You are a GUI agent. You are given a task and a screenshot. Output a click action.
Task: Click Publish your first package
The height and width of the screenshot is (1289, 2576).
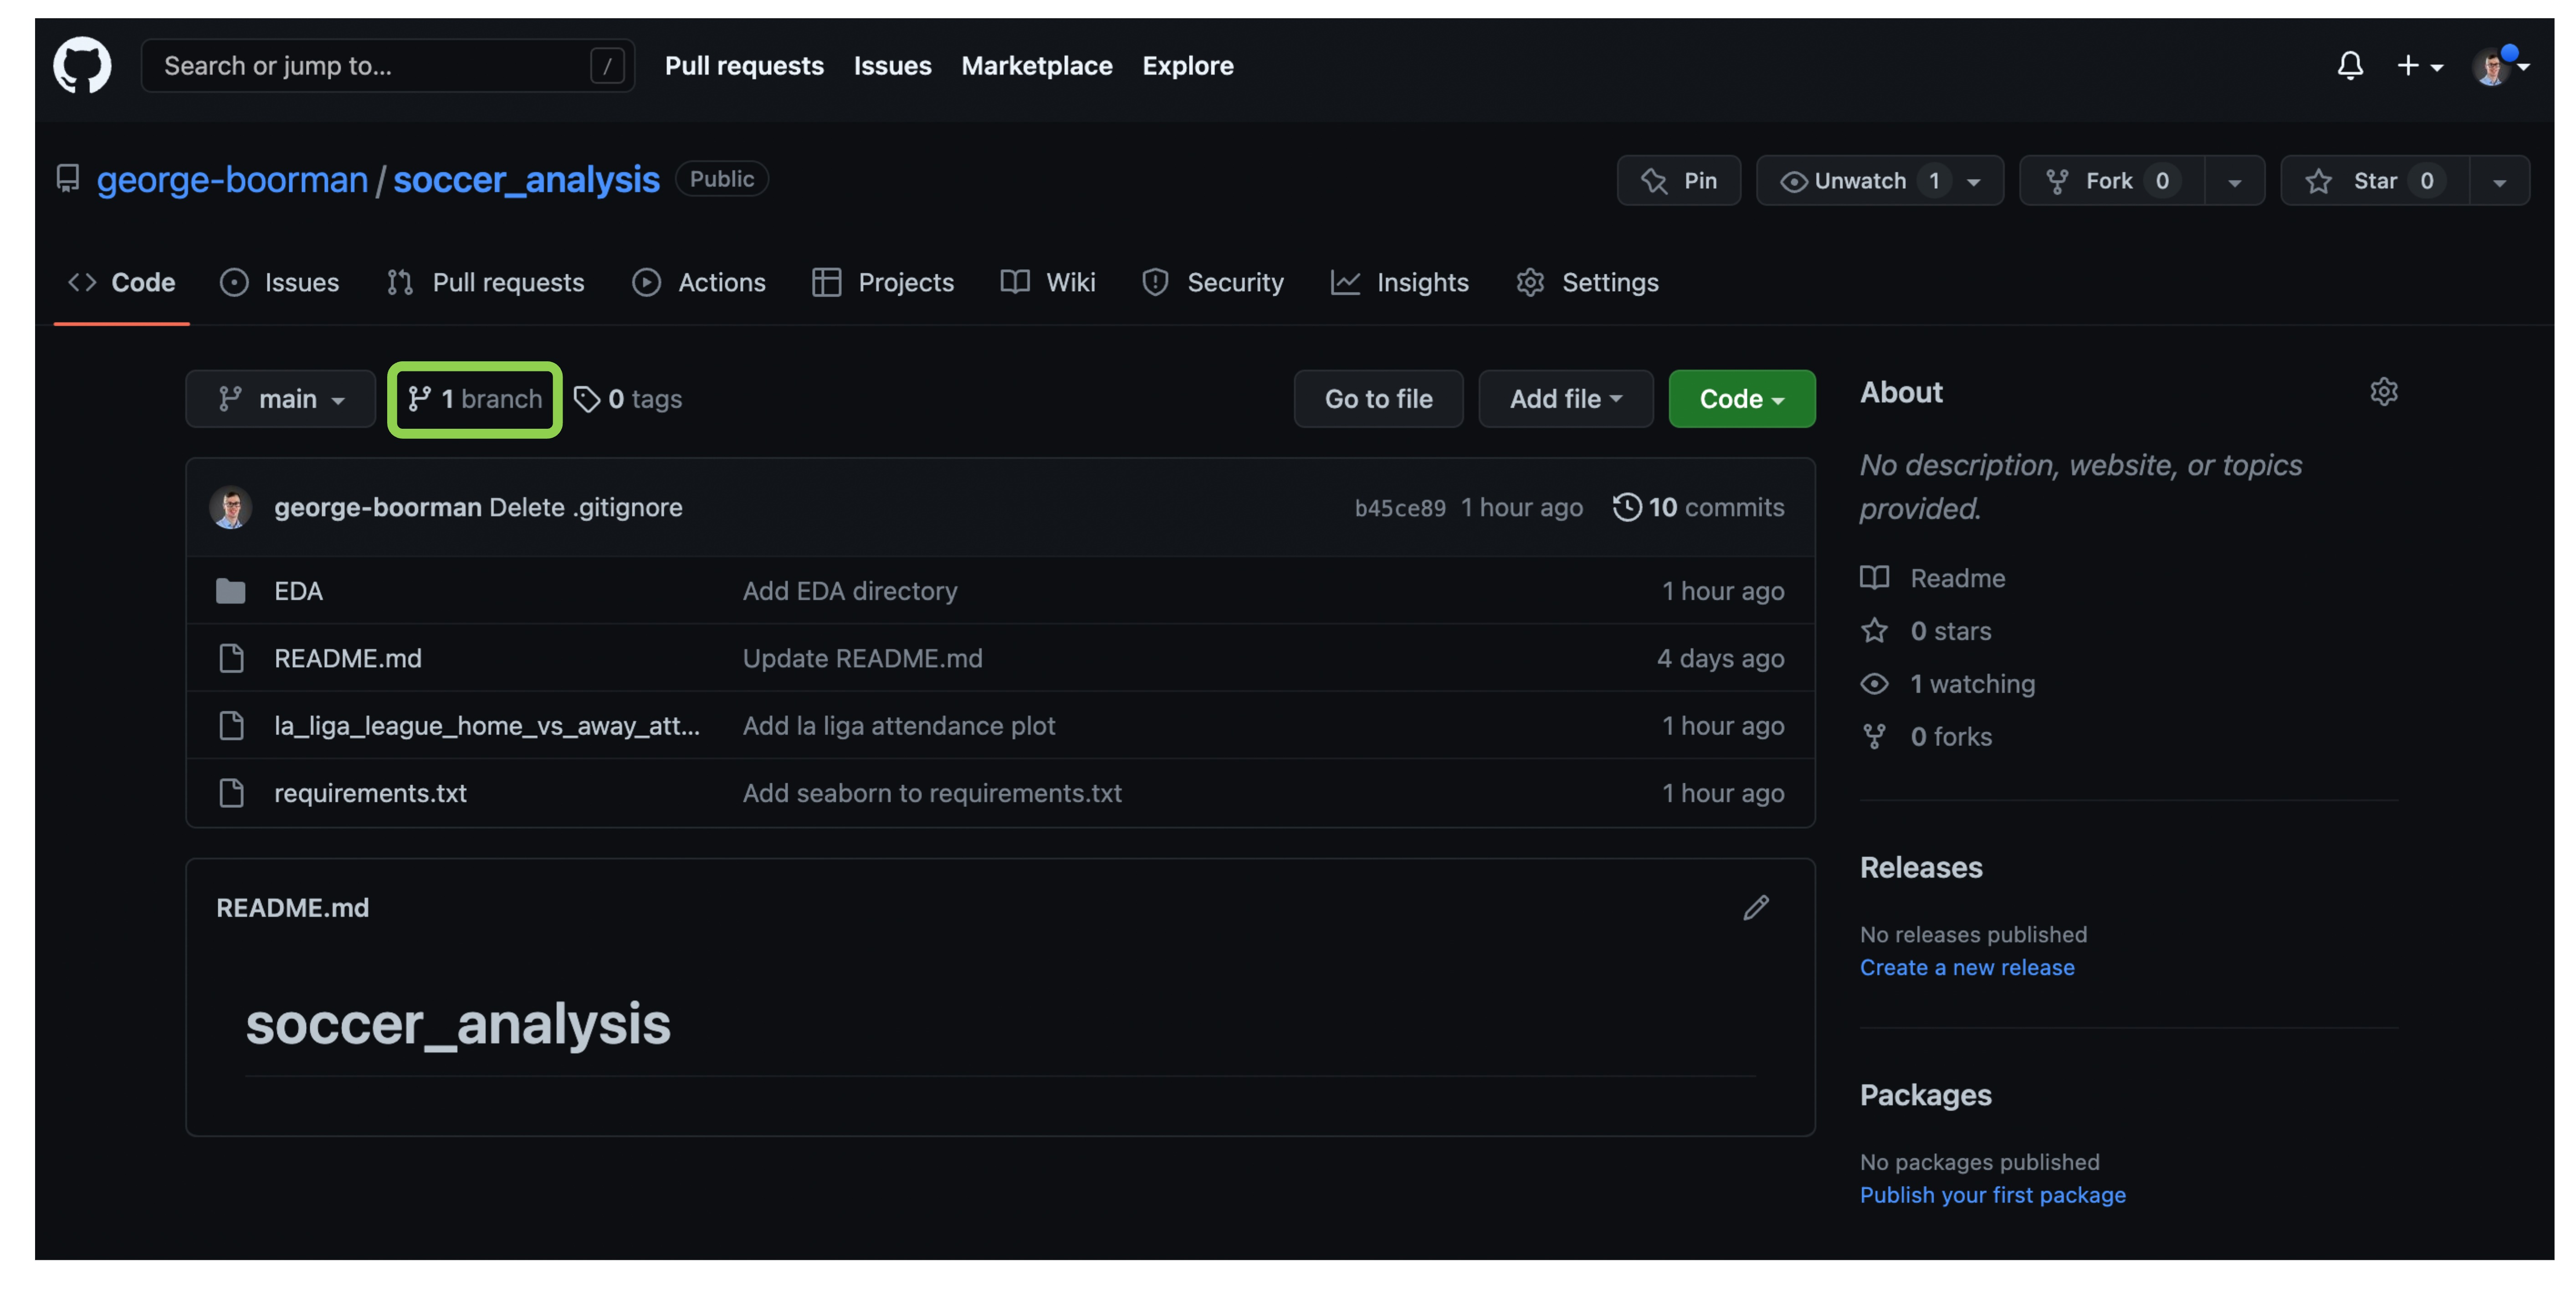coord(1992,1195)
